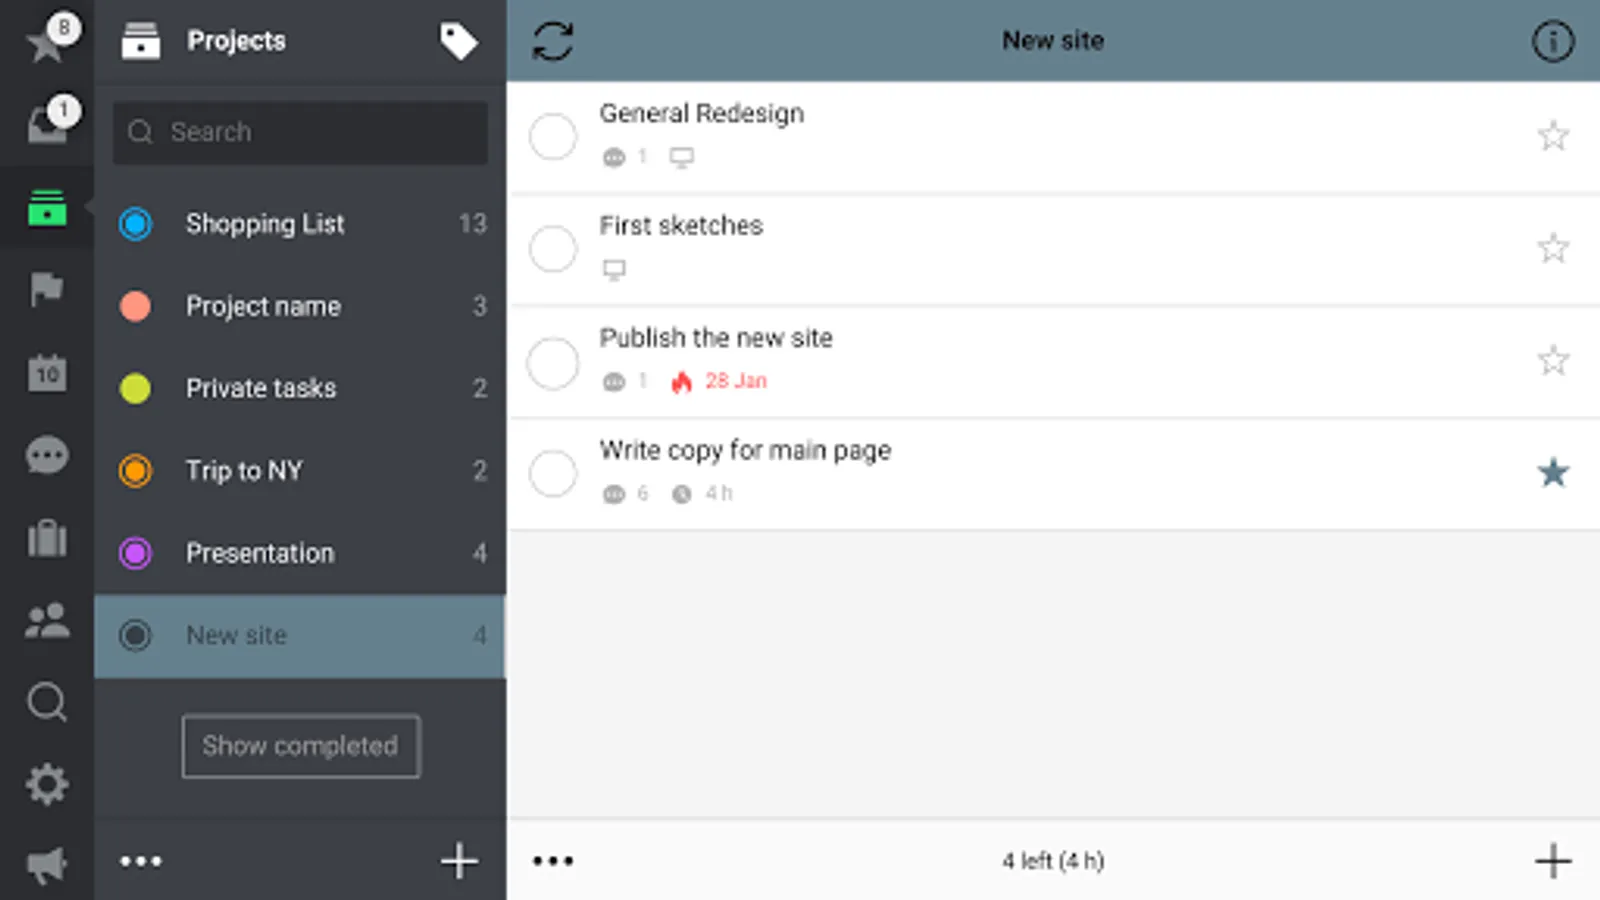Star the Publish the new site task
Viewport: 1600px width, 900px height.
point(1553,360)
